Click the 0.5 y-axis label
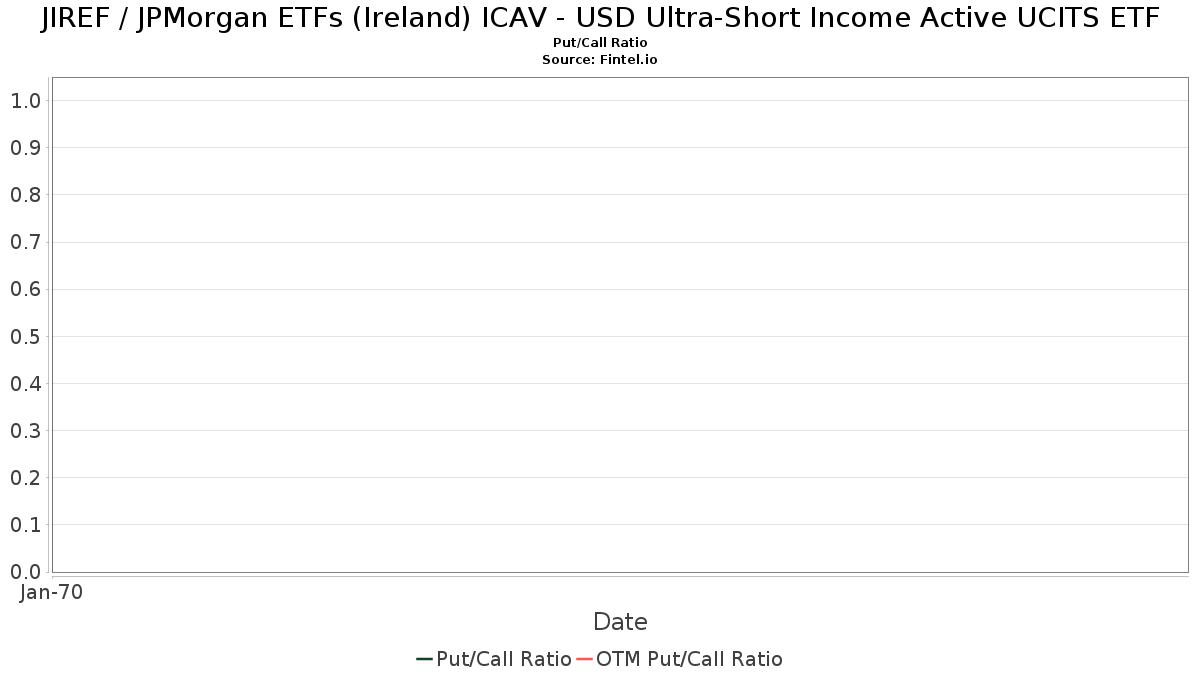The width and height of the screenshot is (1200, 675). pyautogui.click(x=25, y=336)
